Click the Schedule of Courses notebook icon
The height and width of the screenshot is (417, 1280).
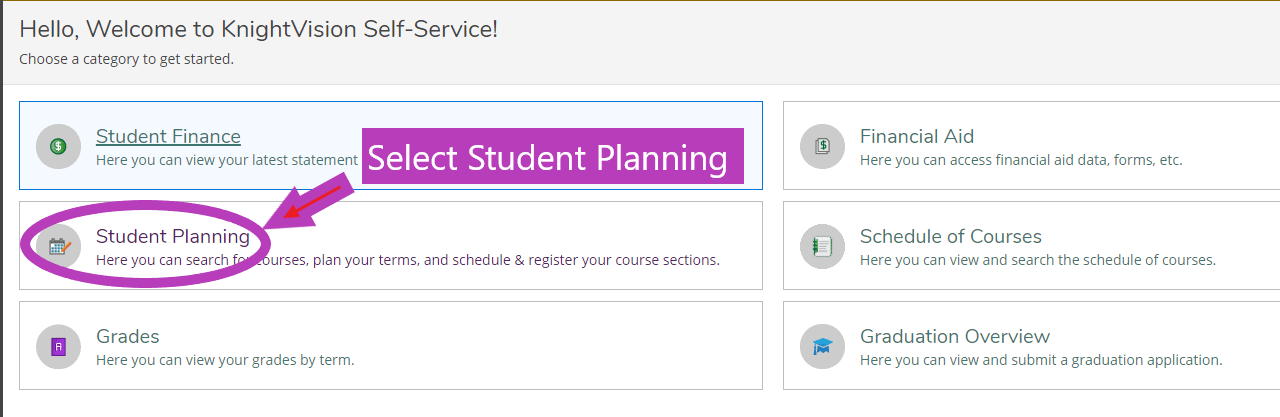[822, 246]
